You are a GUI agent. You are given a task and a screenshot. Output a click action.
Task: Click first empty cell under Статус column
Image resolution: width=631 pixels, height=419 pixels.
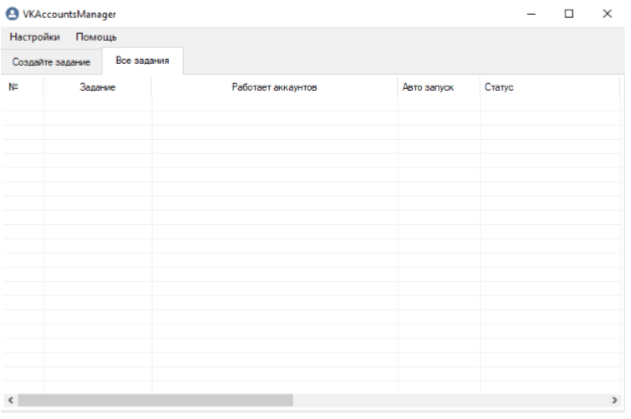pos(550,105)
